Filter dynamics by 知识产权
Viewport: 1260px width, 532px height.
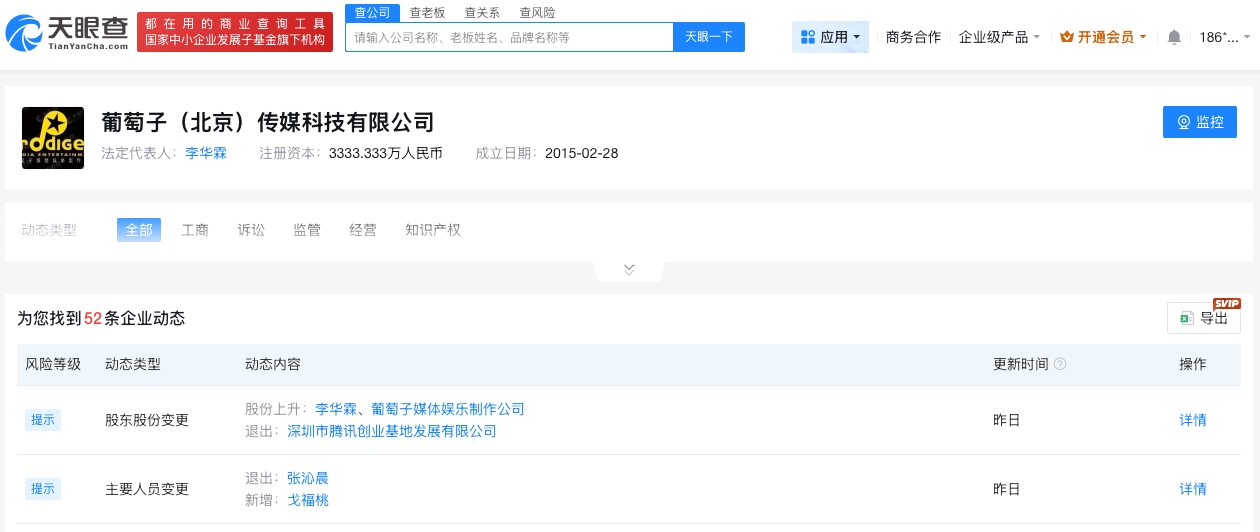(x=433, y=230)
